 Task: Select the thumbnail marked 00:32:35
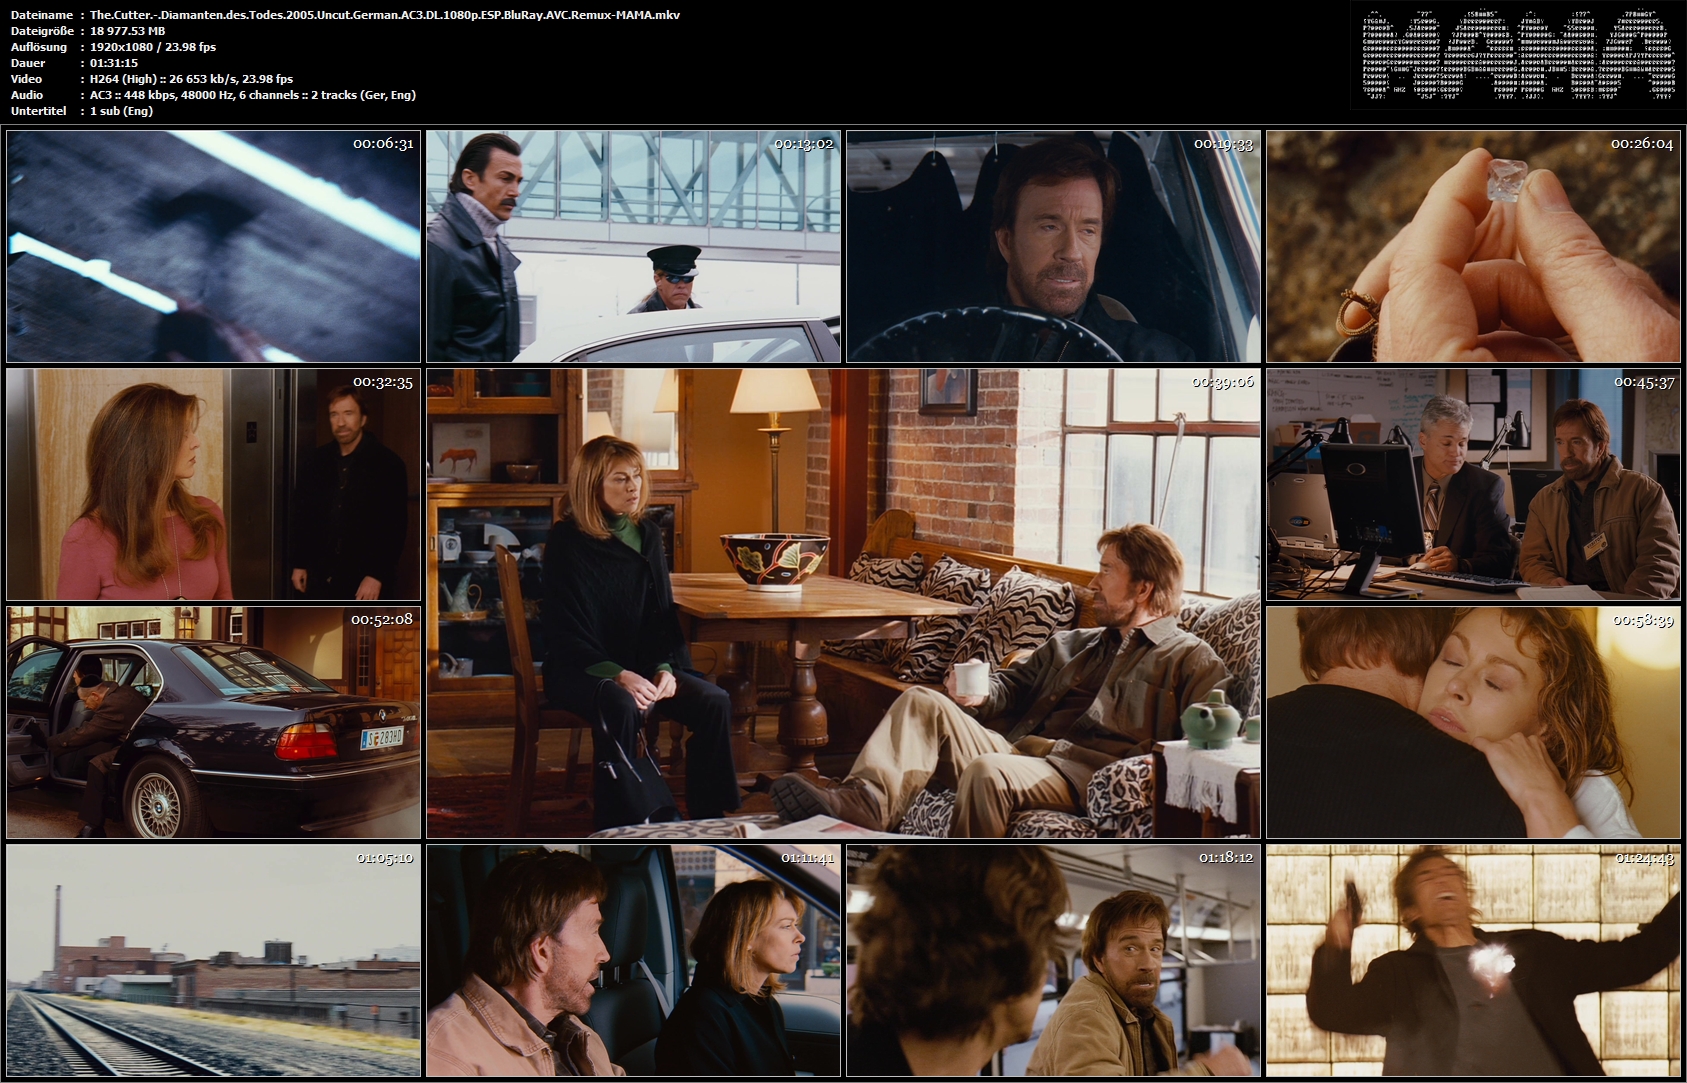tap(213, 484)
